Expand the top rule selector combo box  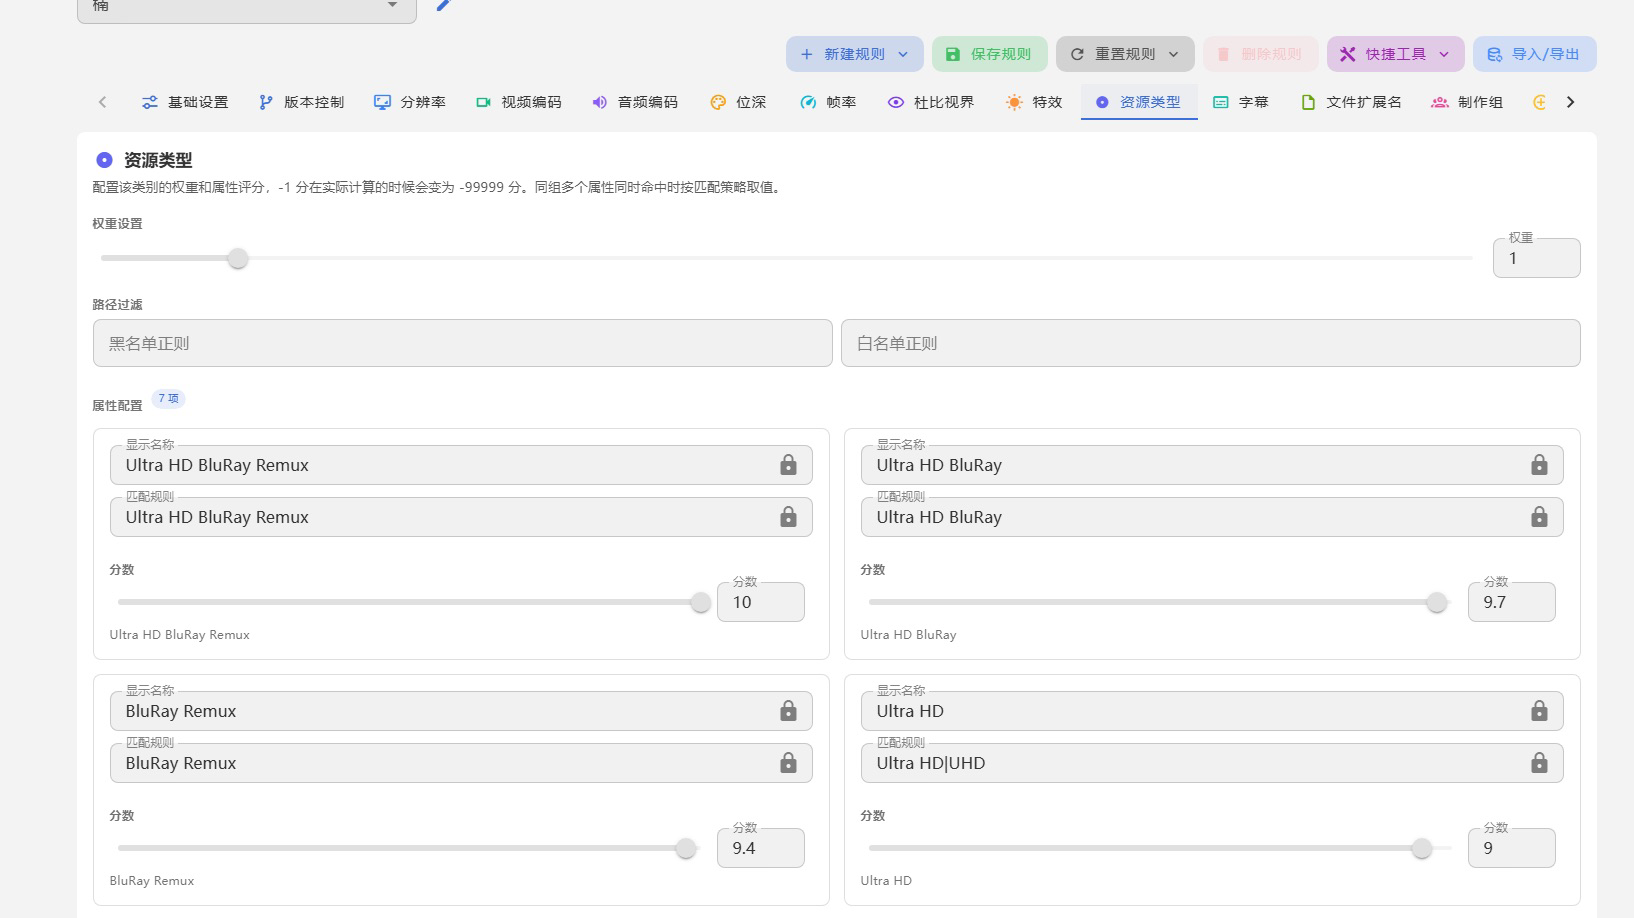coord(247,8)
